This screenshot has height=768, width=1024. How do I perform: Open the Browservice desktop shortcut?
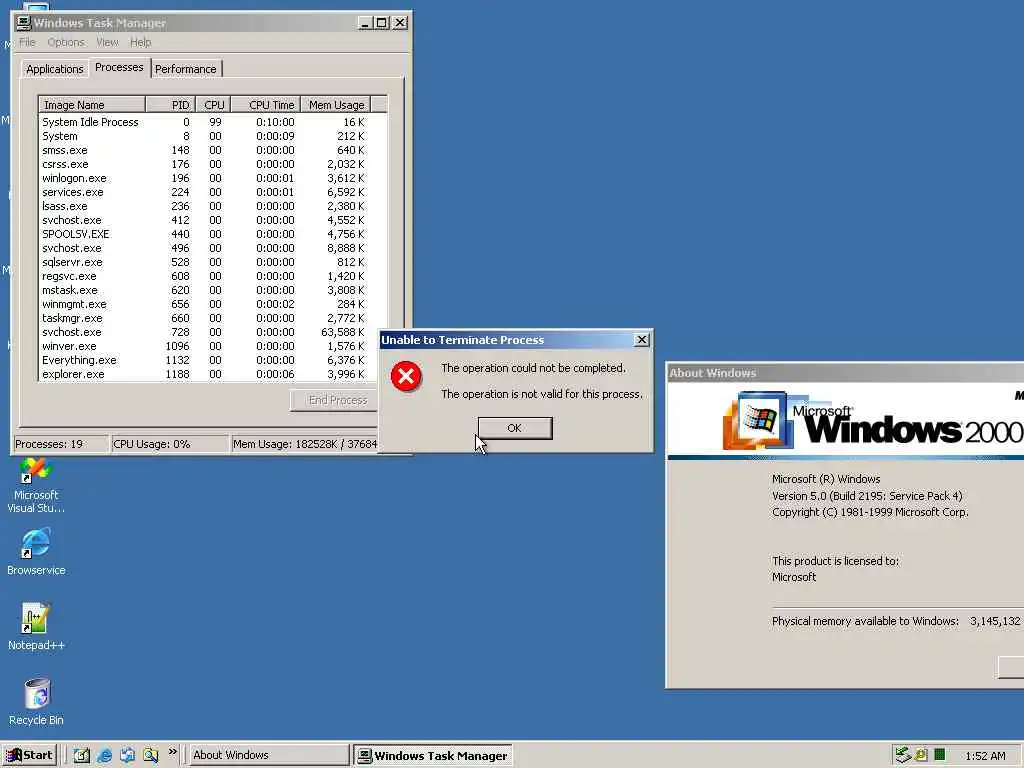coord(36,552)
